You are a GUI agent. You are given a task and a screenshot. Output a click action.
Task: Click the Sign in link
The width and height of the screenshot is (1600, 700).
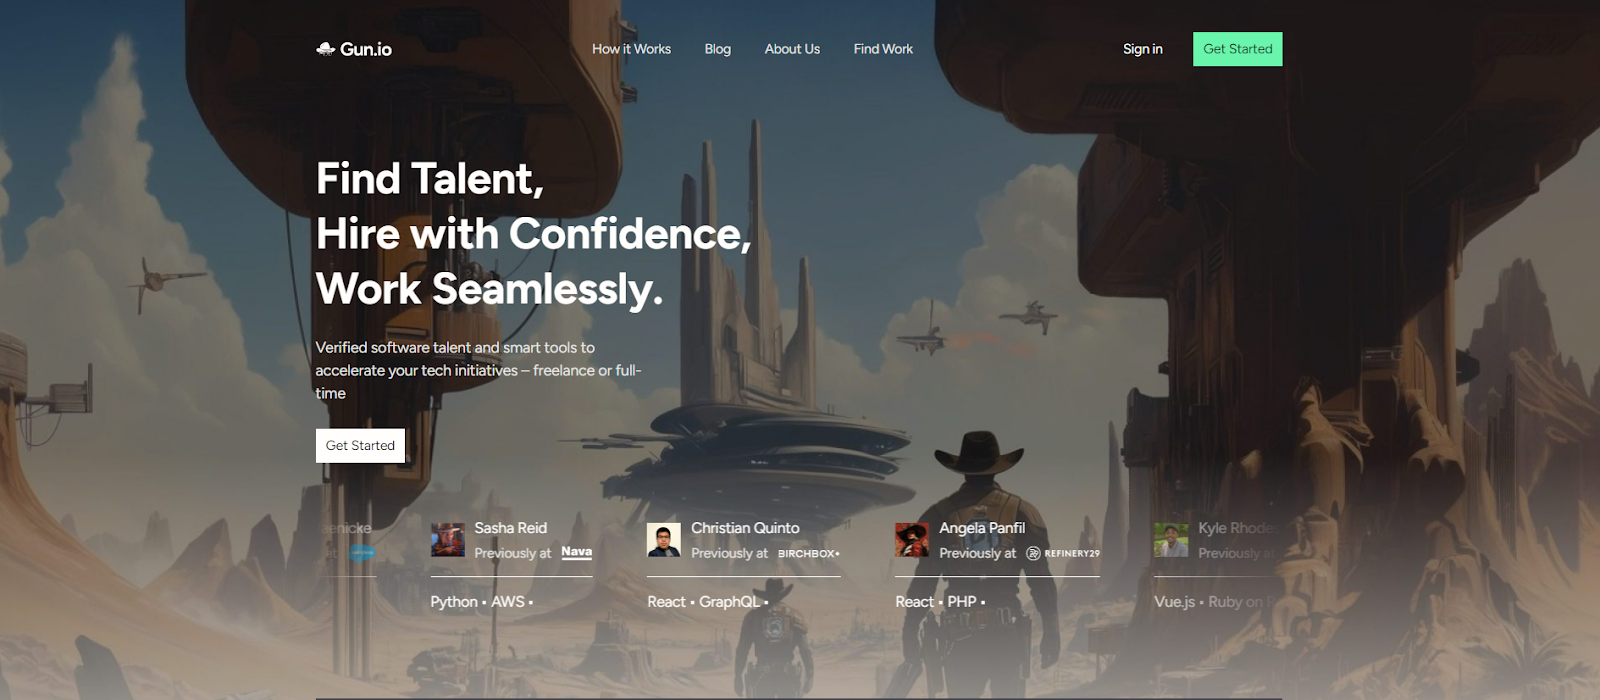pyautogui.click(x=1142, y=49)
